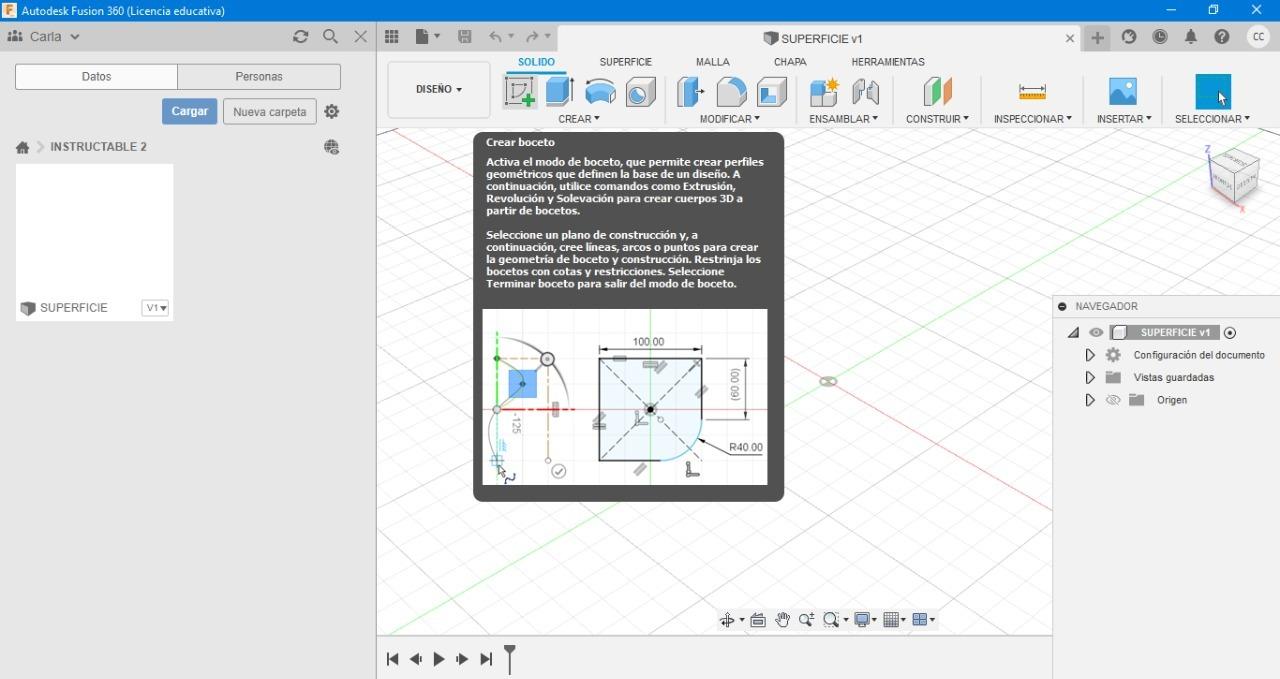Open the ENSAMBLAR dropdown menu
Screen dimensions: 1280x679
click(843, 119)
